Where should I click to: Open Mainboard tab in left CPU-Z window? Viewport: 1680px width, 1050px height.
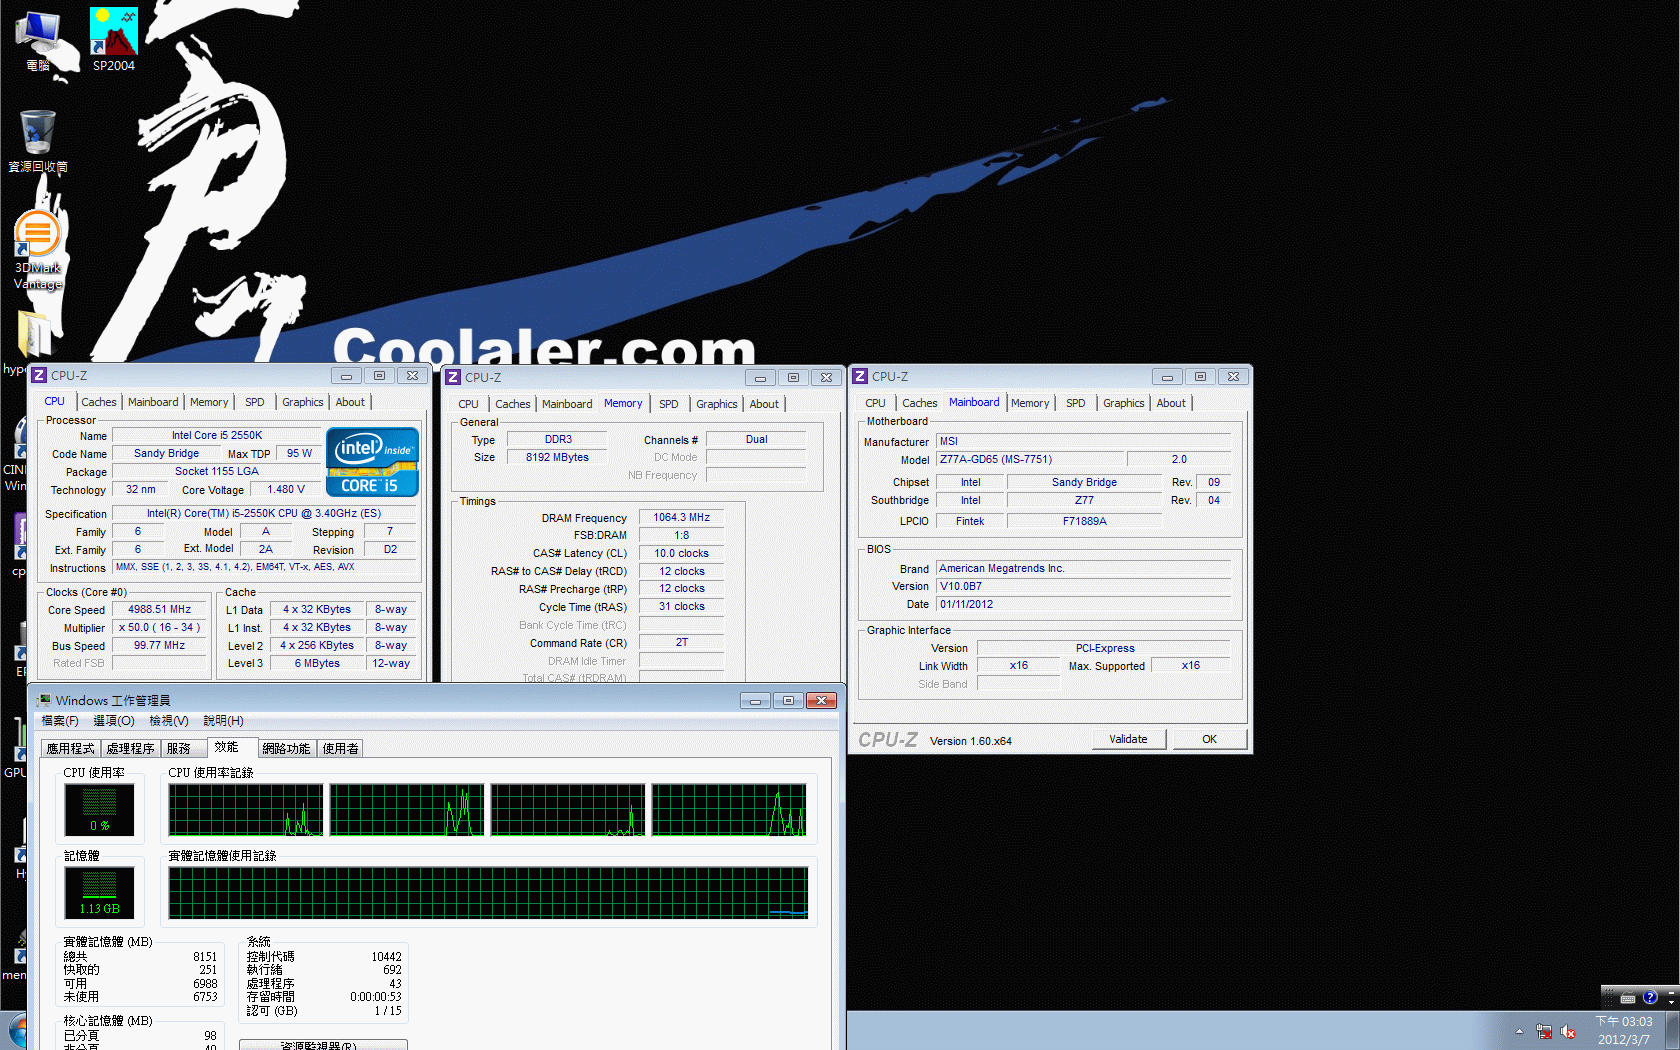point(153,402)
